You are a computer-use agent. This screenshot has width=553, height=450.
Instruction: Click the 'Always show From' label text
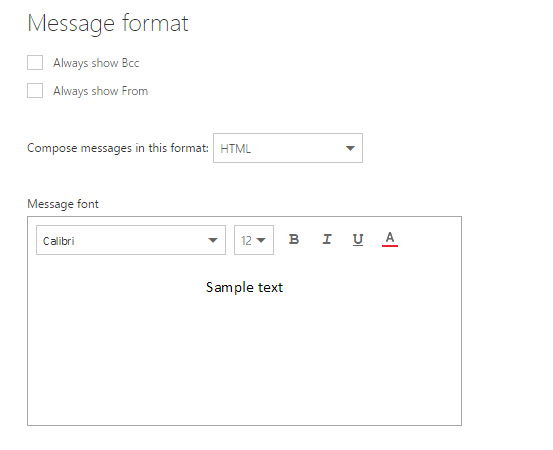(101, 91)
